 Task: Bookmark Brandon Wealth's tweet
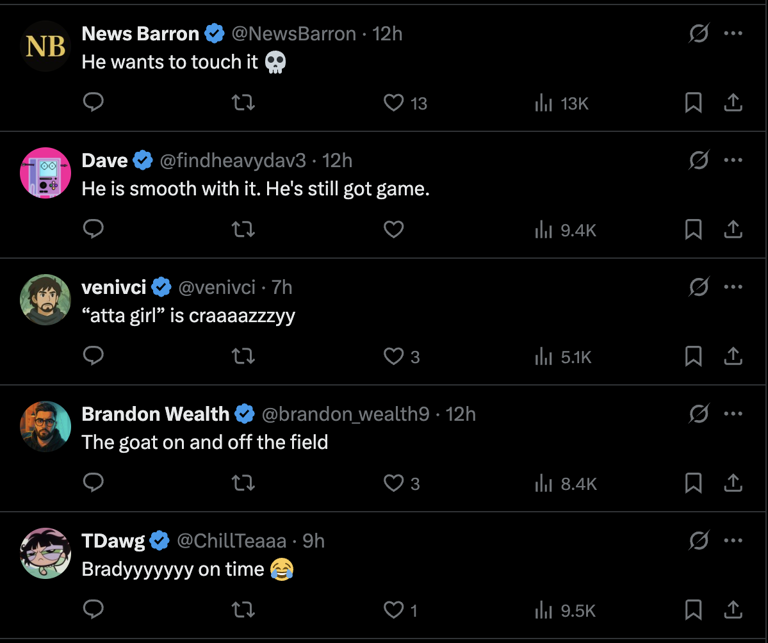(x=693, y=484)
